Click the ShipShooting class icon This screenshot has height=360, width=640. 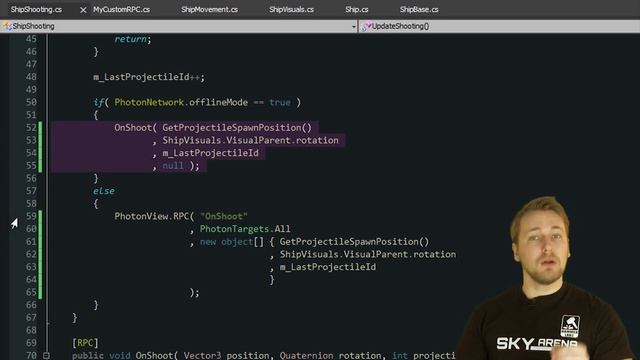point(7,26)
